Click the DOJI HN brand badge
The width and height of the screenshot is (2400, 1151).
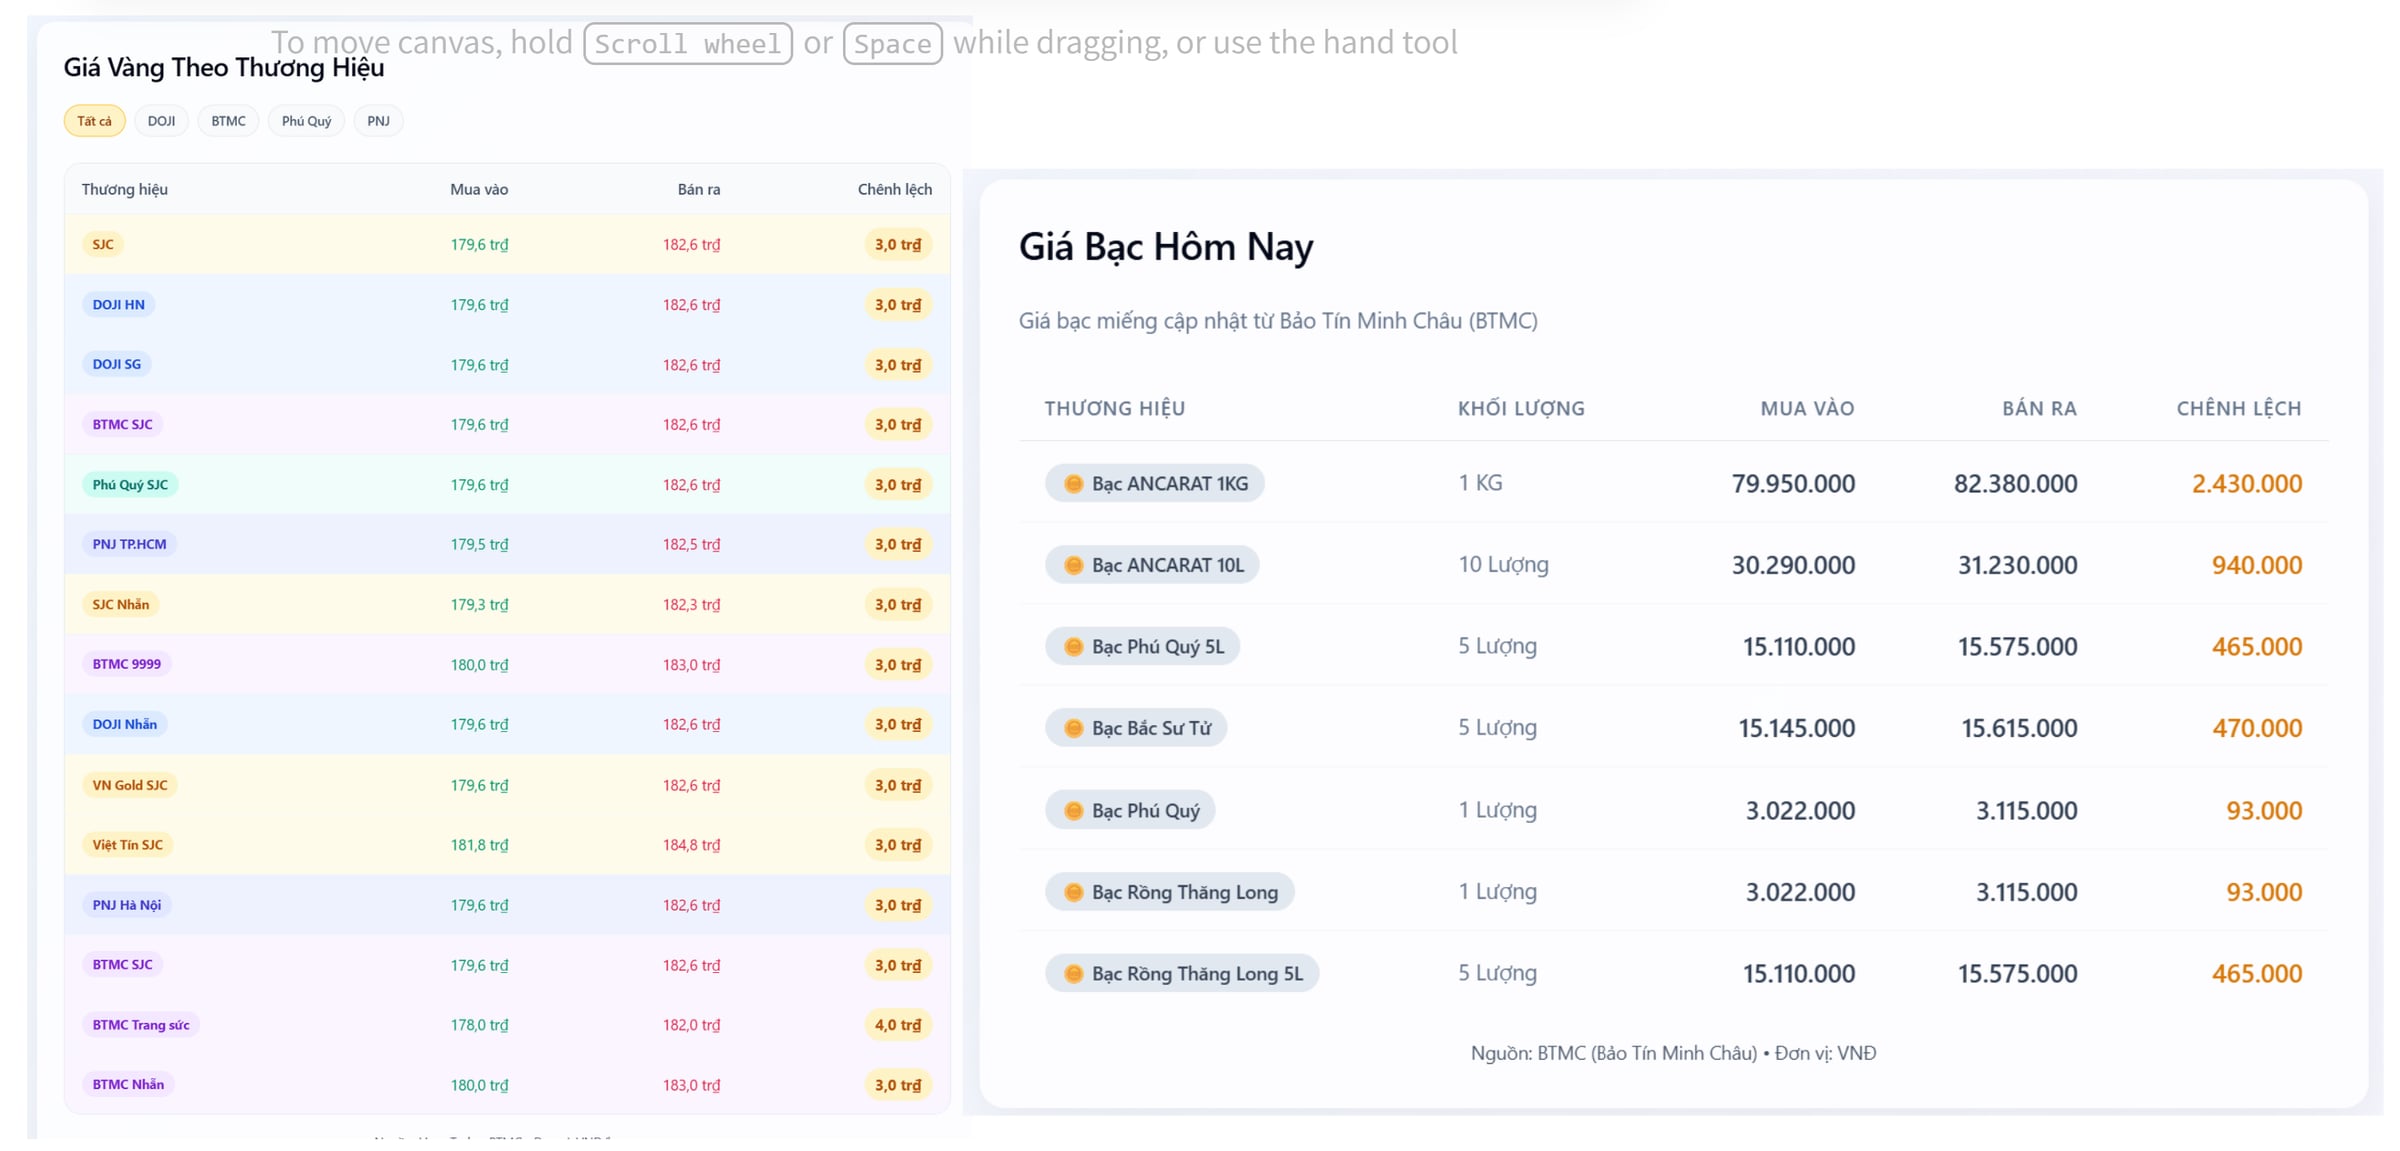(x=118, y=304)
